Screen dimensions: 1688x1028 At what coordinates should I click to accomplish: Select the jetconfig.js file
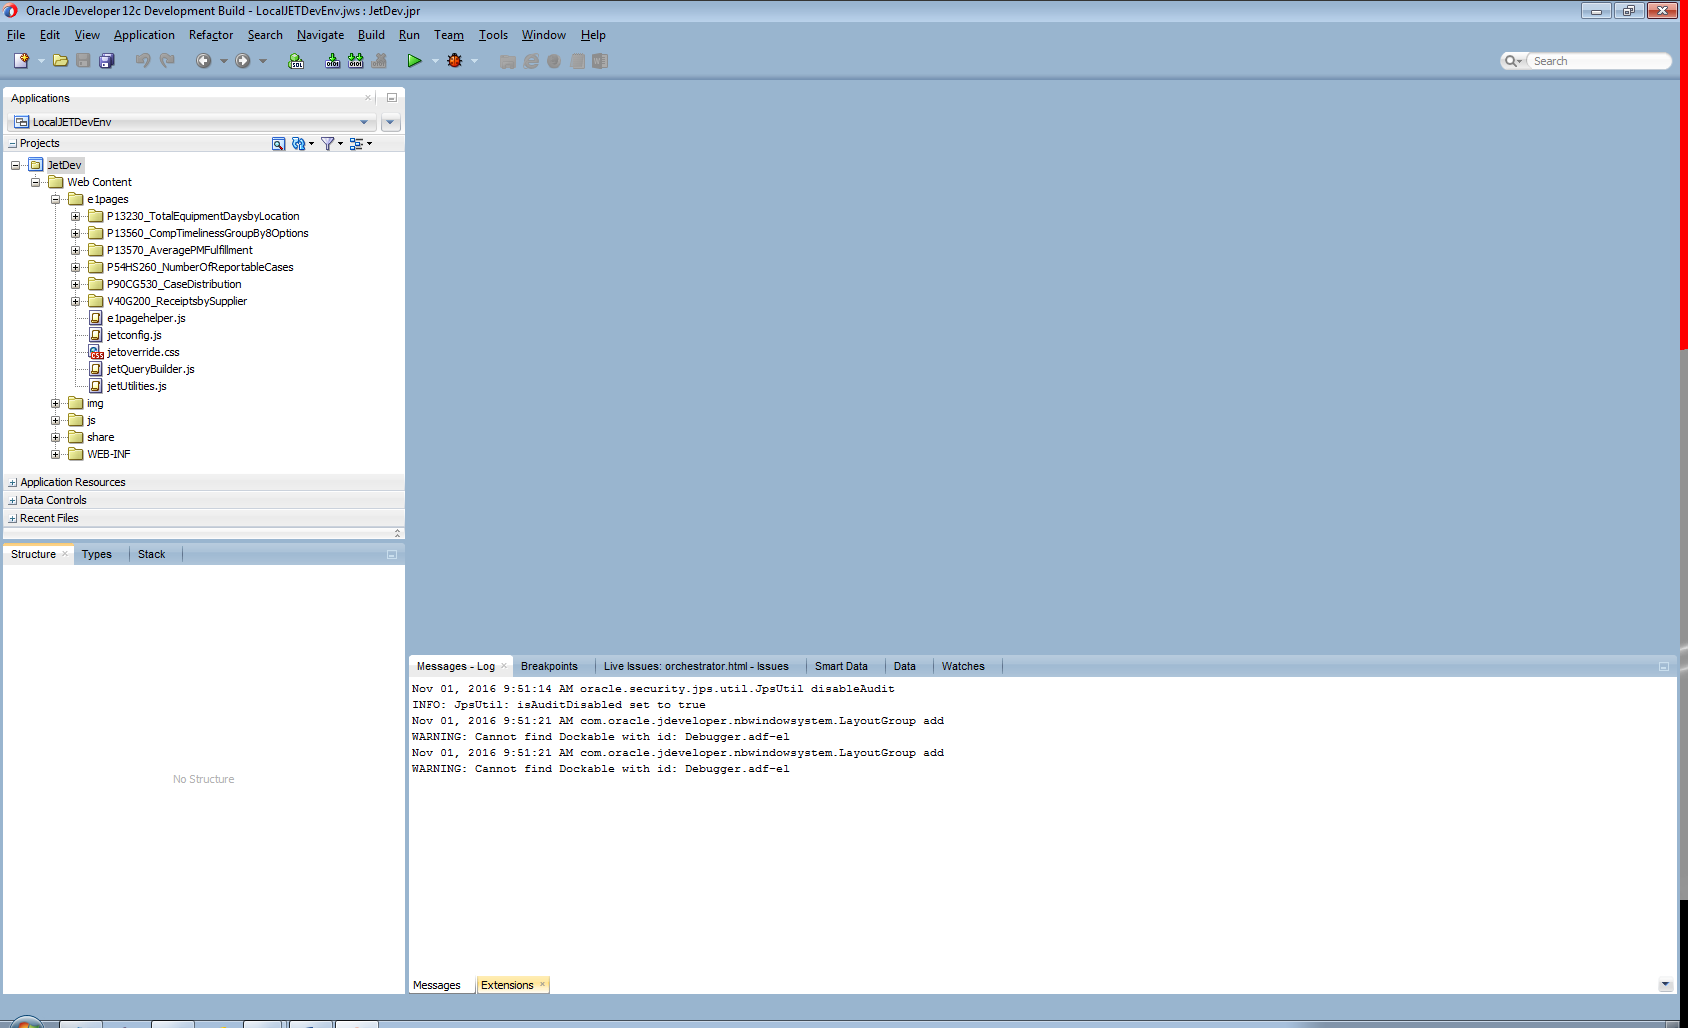point(133,335)
